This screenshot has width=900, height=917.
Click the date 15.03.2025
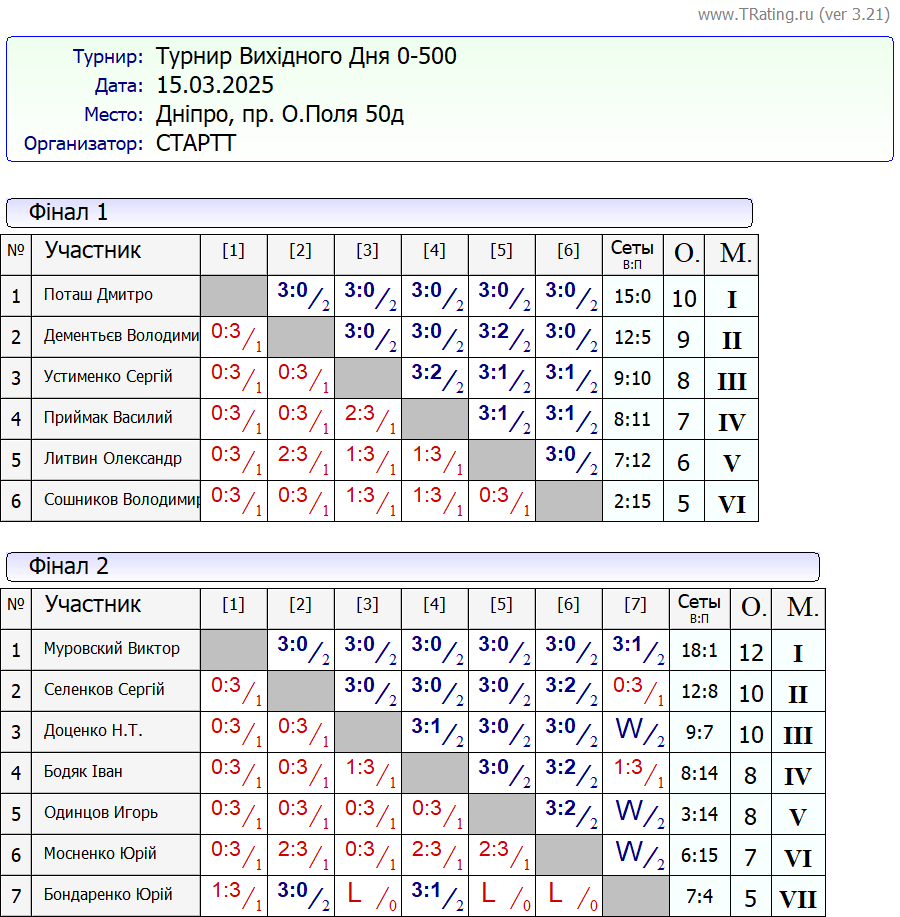click(x=215, y=85)
